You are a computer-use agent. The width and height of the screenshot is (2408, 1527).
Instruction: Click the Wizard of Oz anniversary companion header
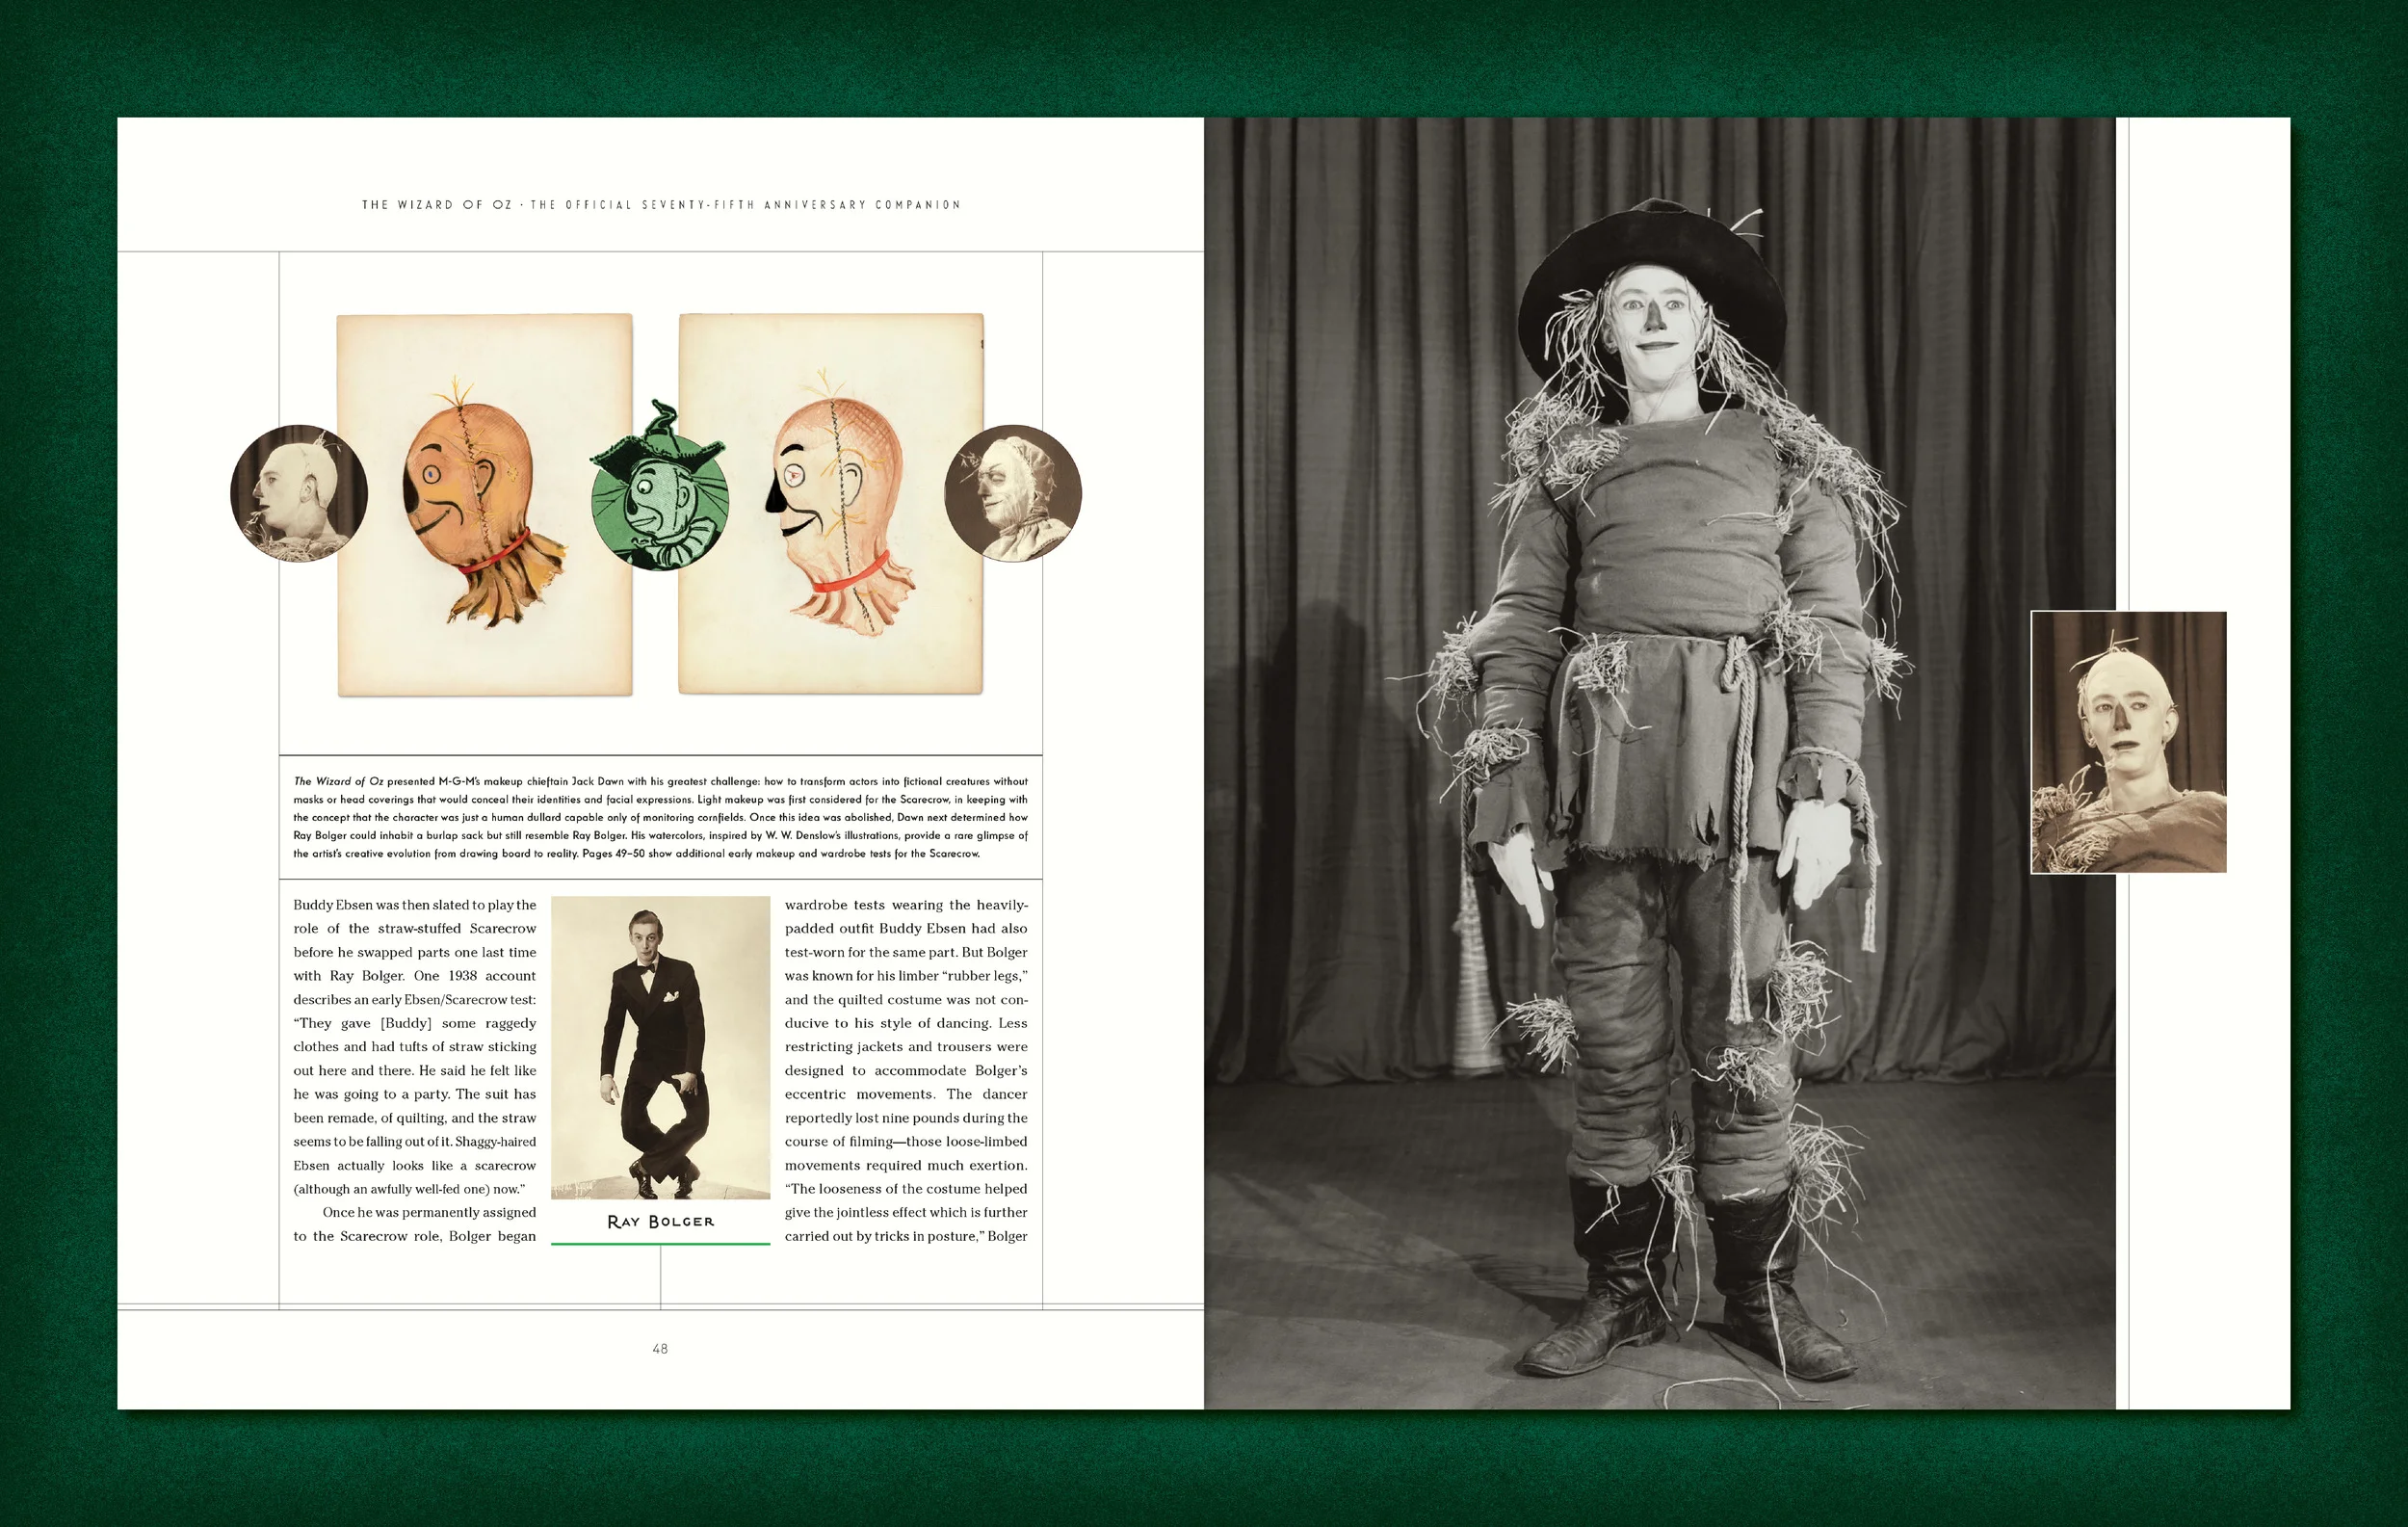(660, 205)
